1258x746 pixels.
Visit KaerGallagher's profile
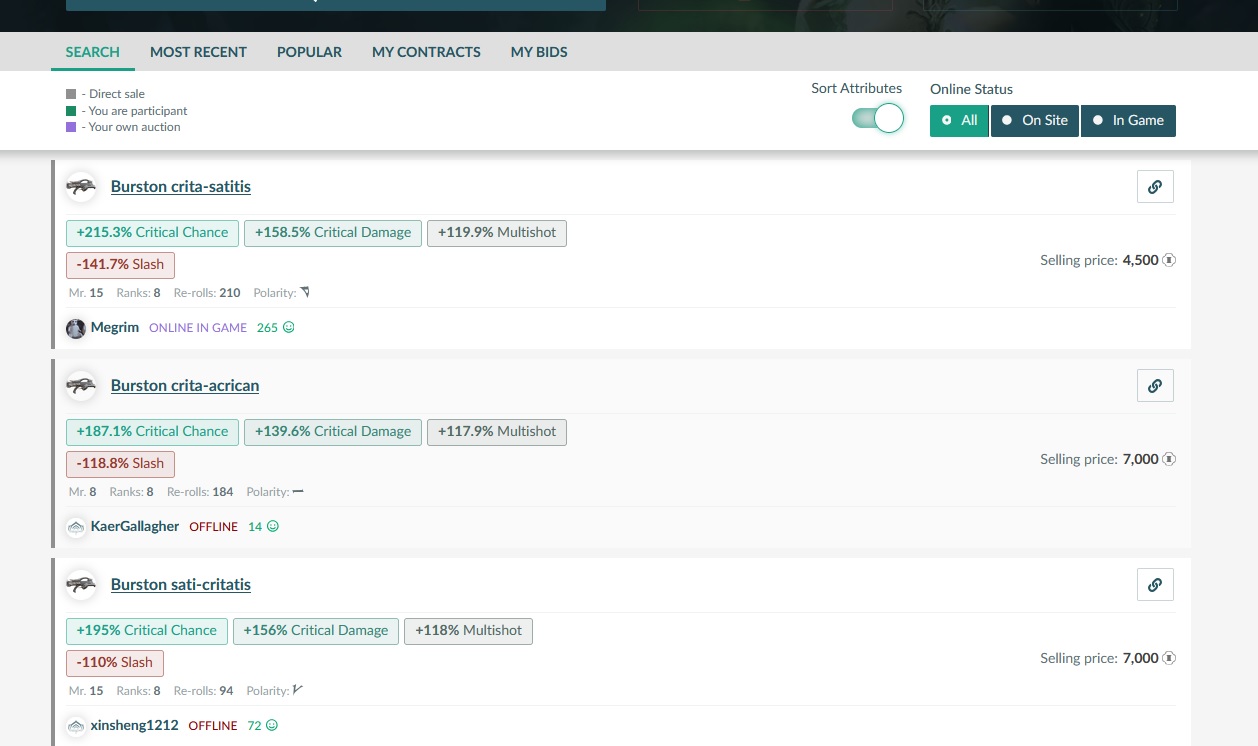[x=135, y=526]
